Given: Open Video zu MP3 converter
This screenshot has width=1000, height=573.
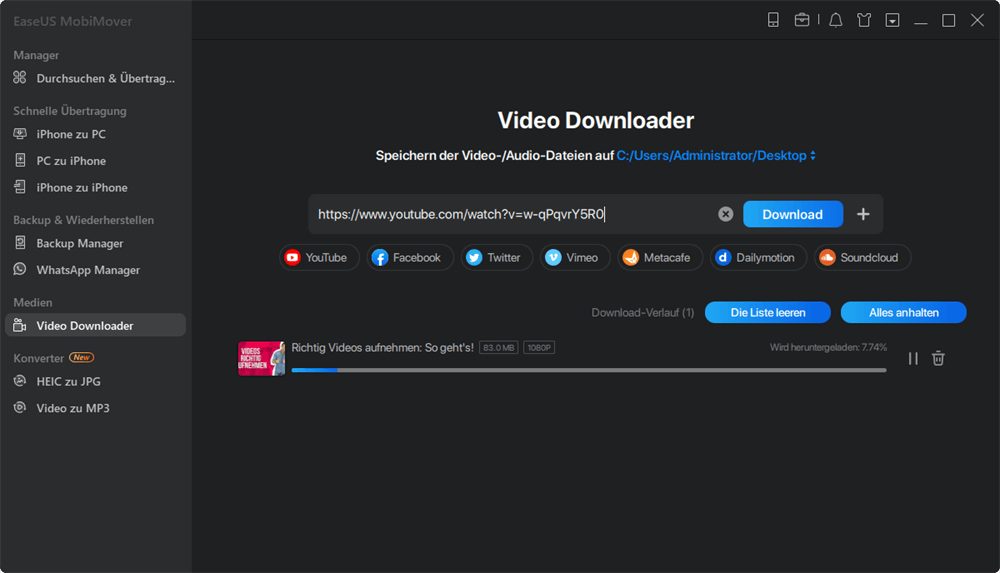Looking at the screenshot, I should pyautogui.click(x=95, y=408).
